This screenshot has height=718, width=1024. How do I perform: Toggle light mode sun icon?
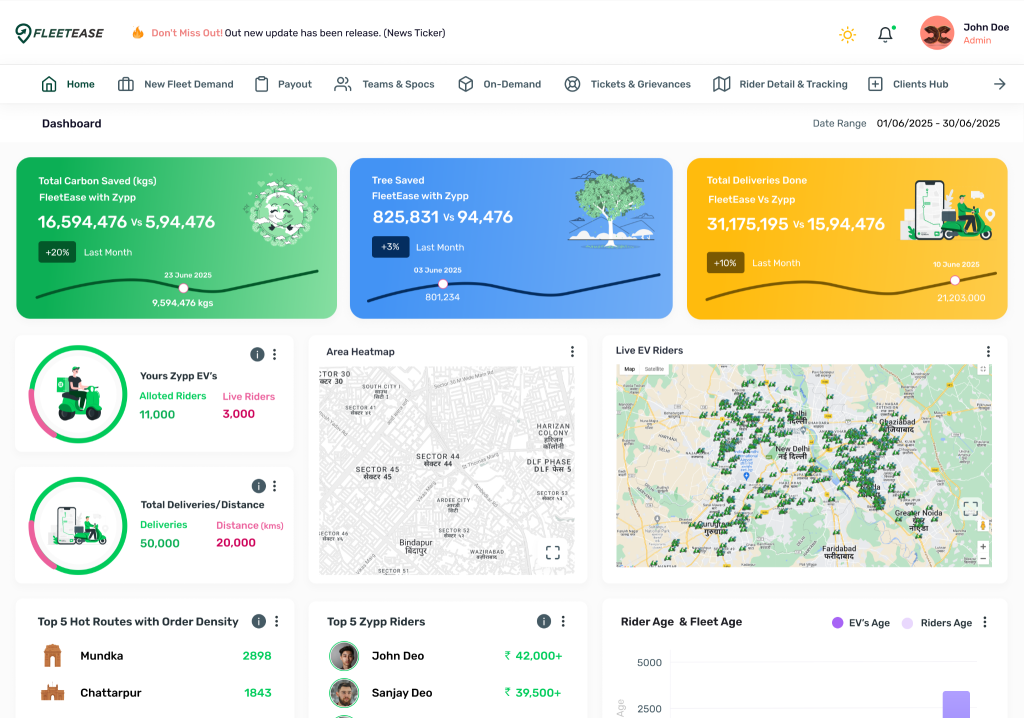(x=847, y=35)
